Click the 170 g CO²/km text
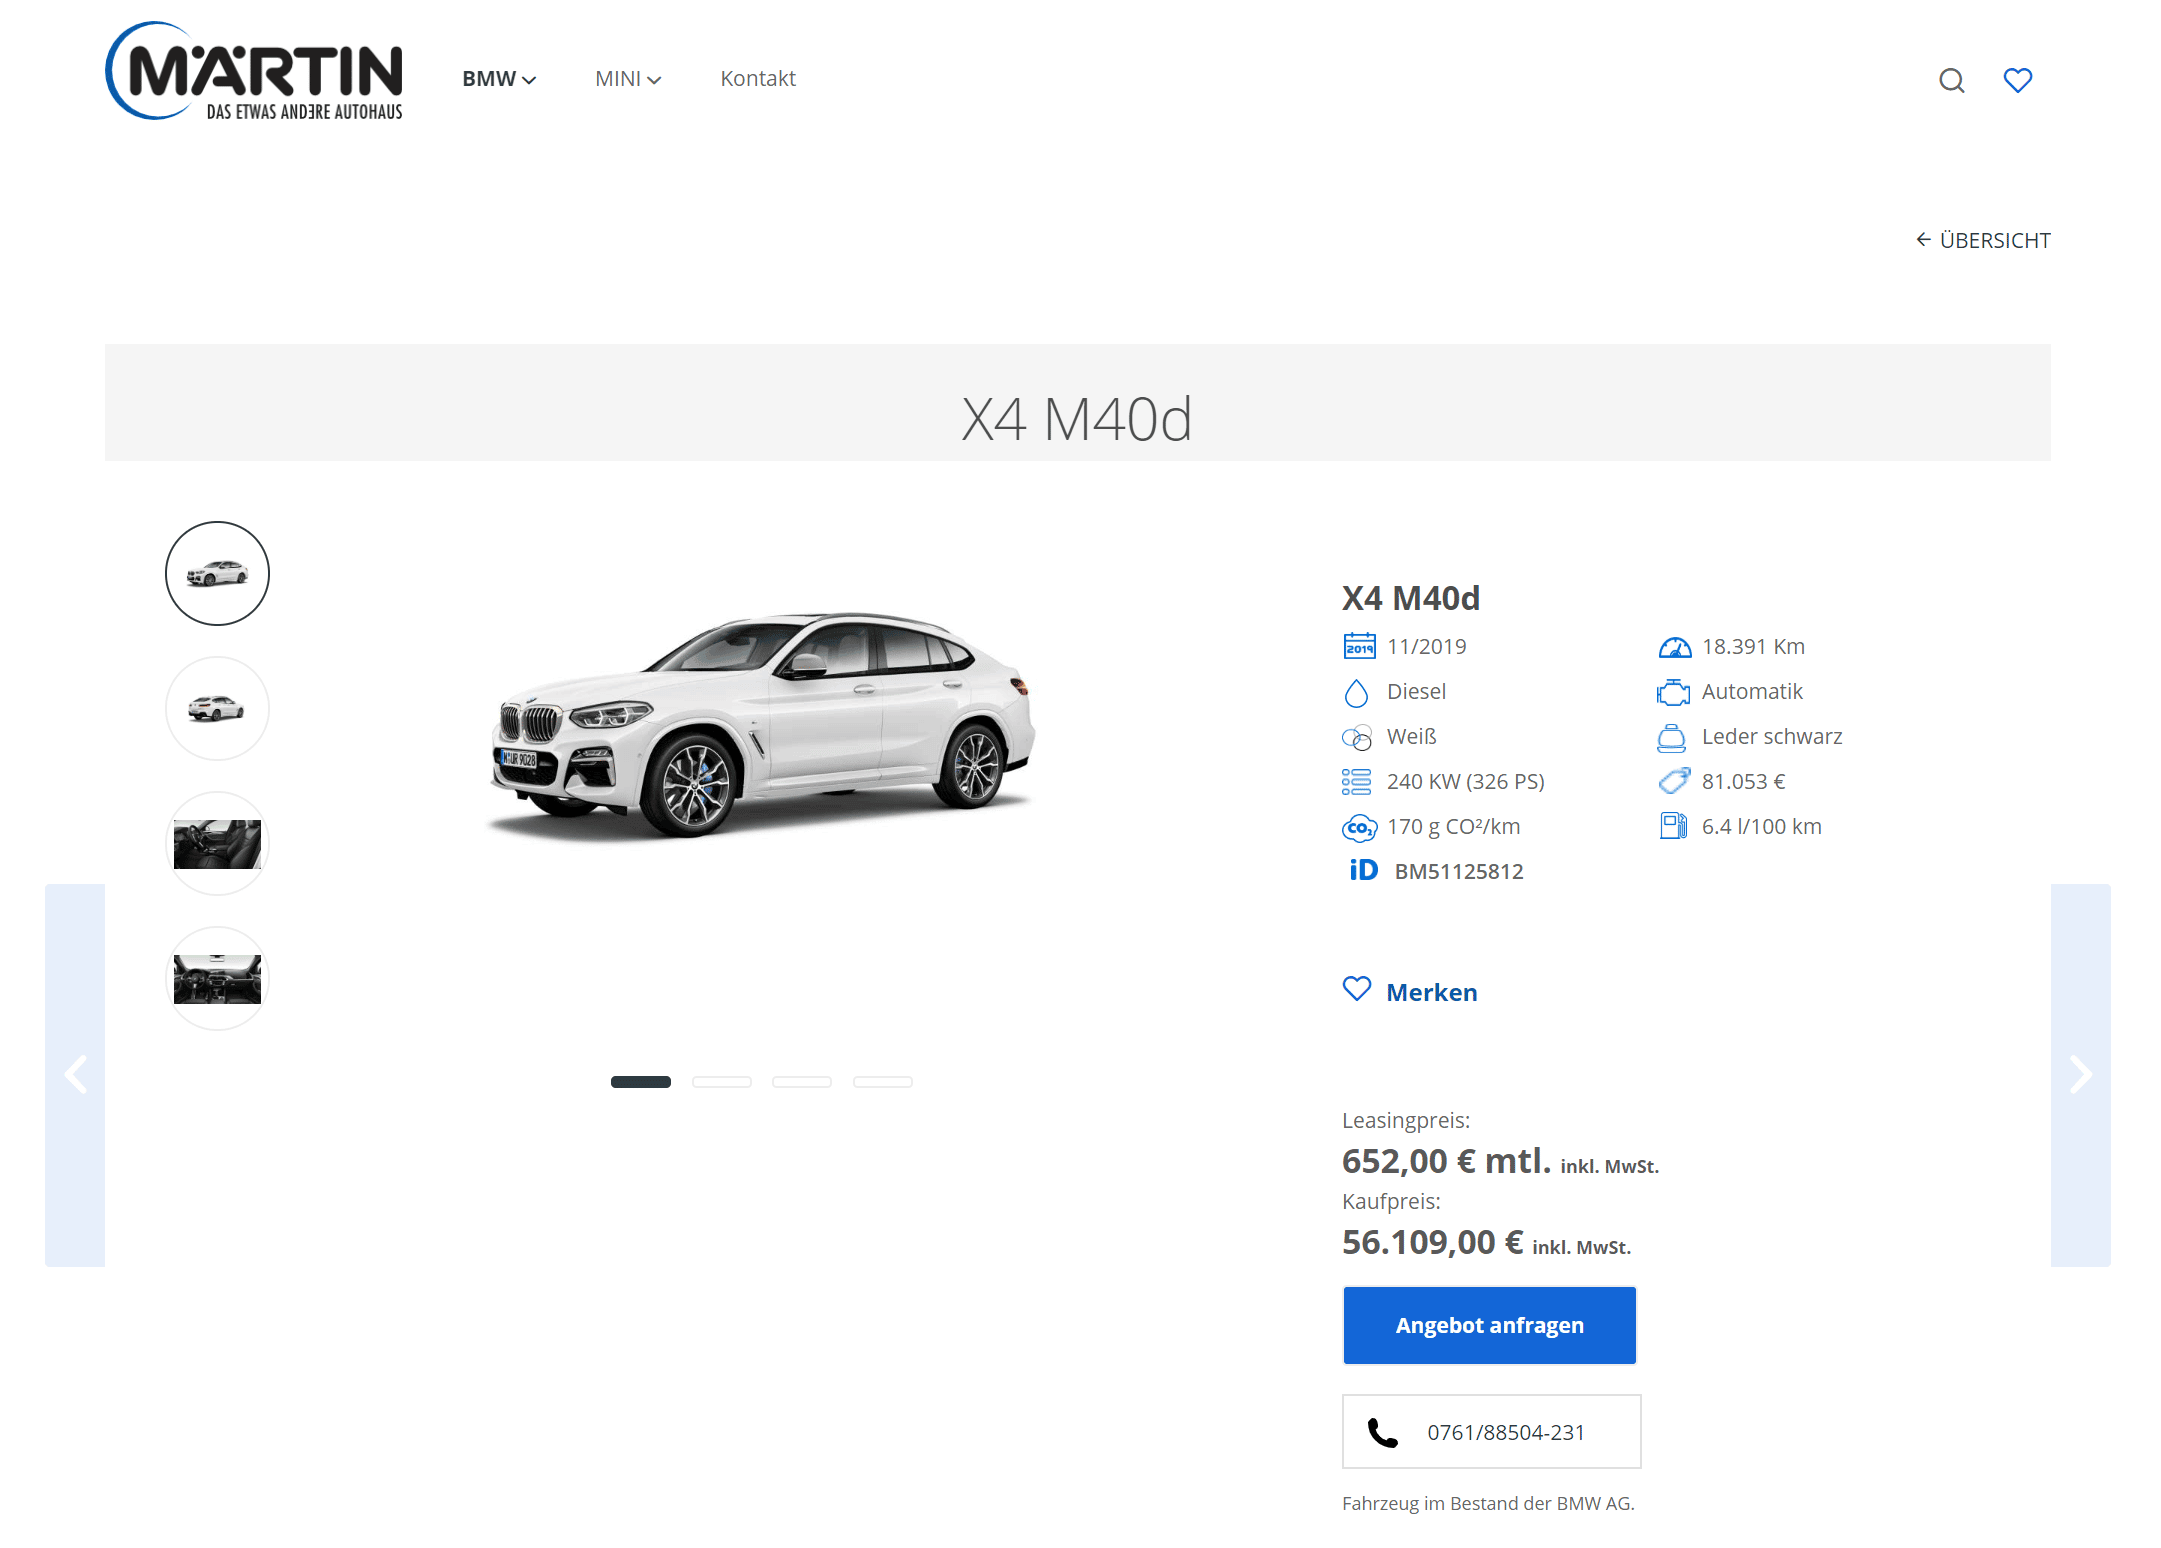The image size is (2161, 1548). pyautogui.click(x=1454, y=826)
